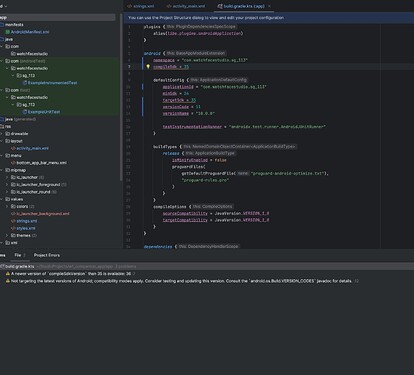Click the build.gradle.kts file icon in the Problems list
The width and height of the screenshot is (414, 375).
click(3, 266)
